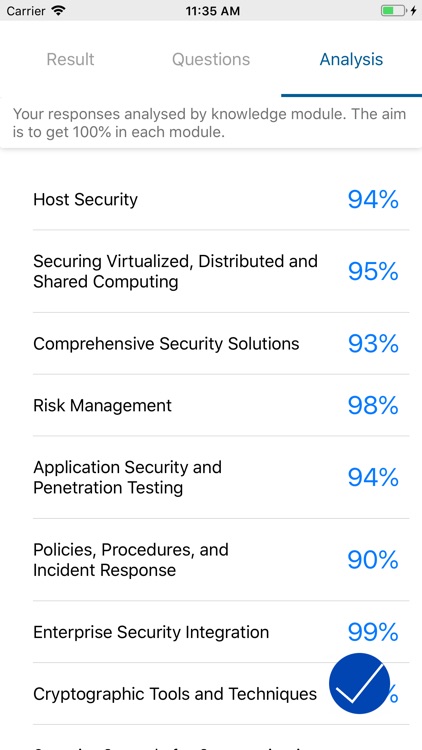
Task: Select Application Security and Penetration Testing
Action: (211, 477)
